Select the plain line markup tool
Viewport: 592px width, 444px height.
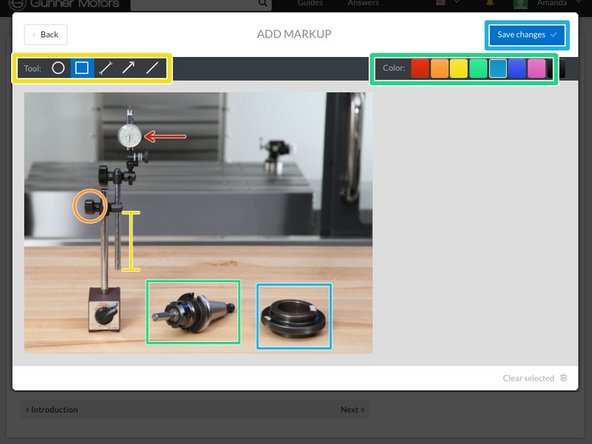[x=152, y=68]
